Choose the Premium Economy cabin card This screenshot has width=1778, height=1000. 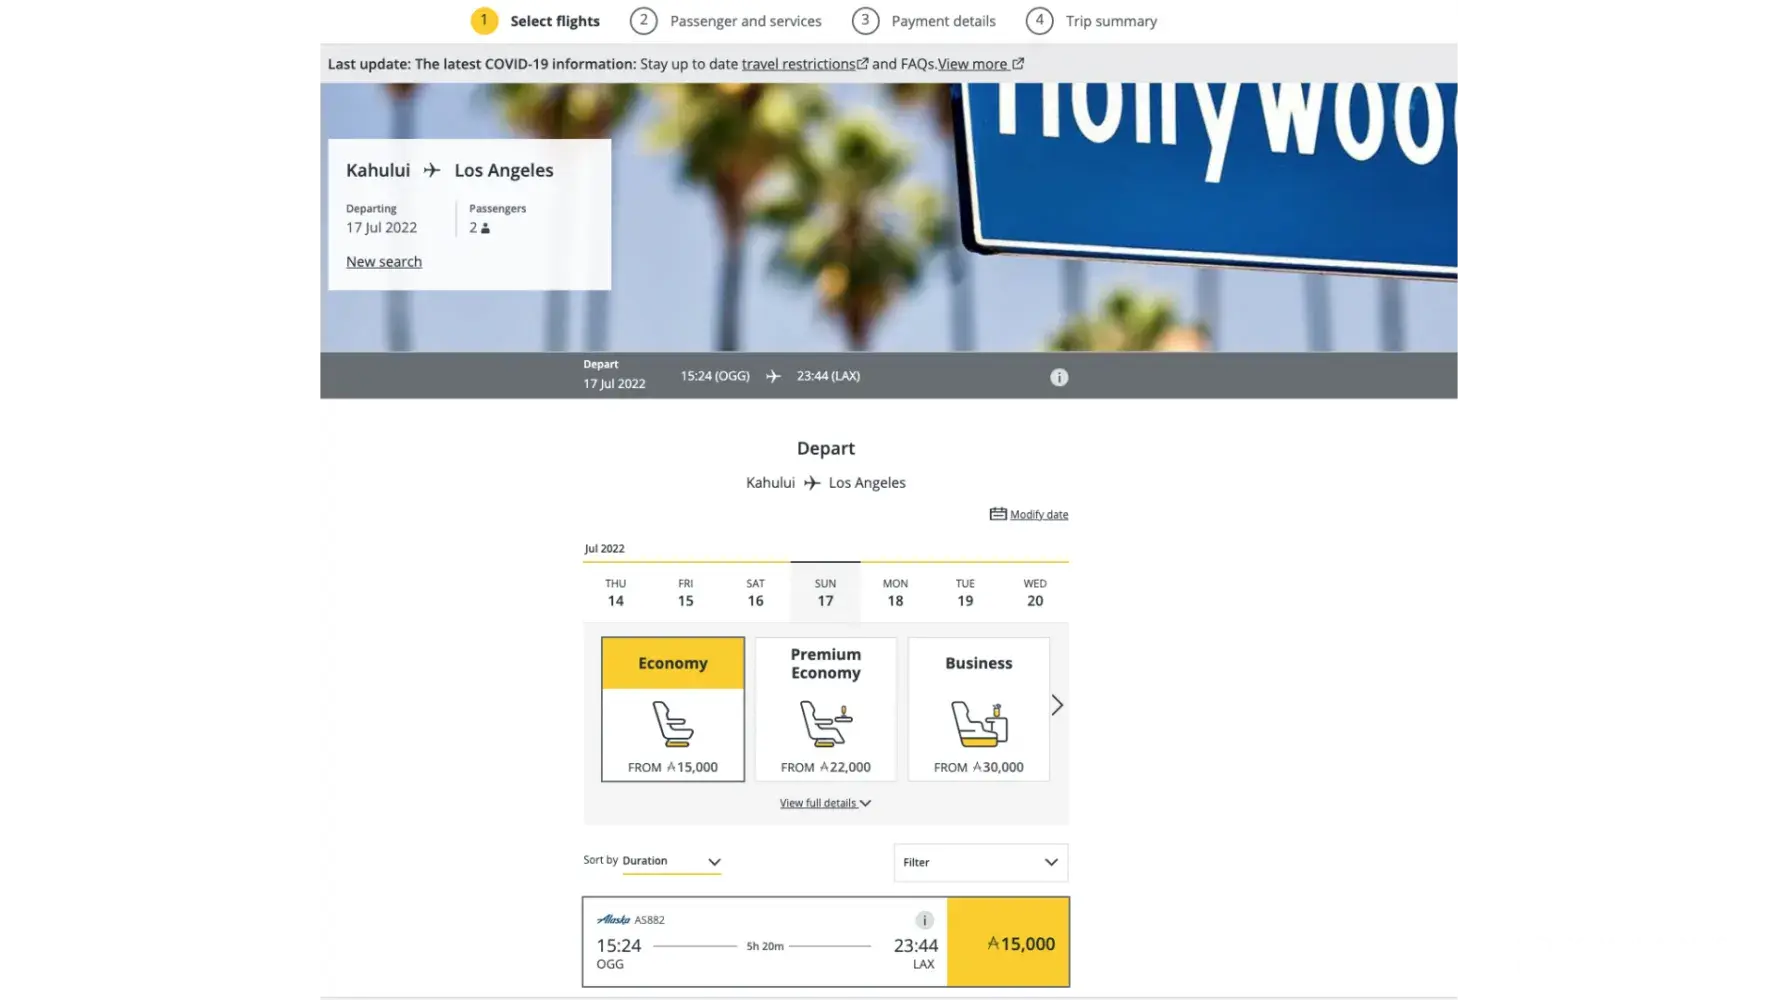pos(826,709)
